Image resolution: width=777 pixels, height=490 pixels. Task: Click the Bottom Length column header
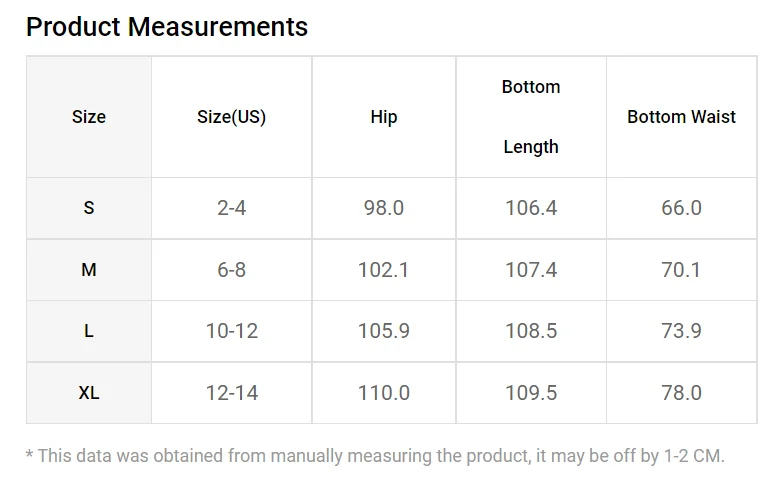click(x=531, y=117)
